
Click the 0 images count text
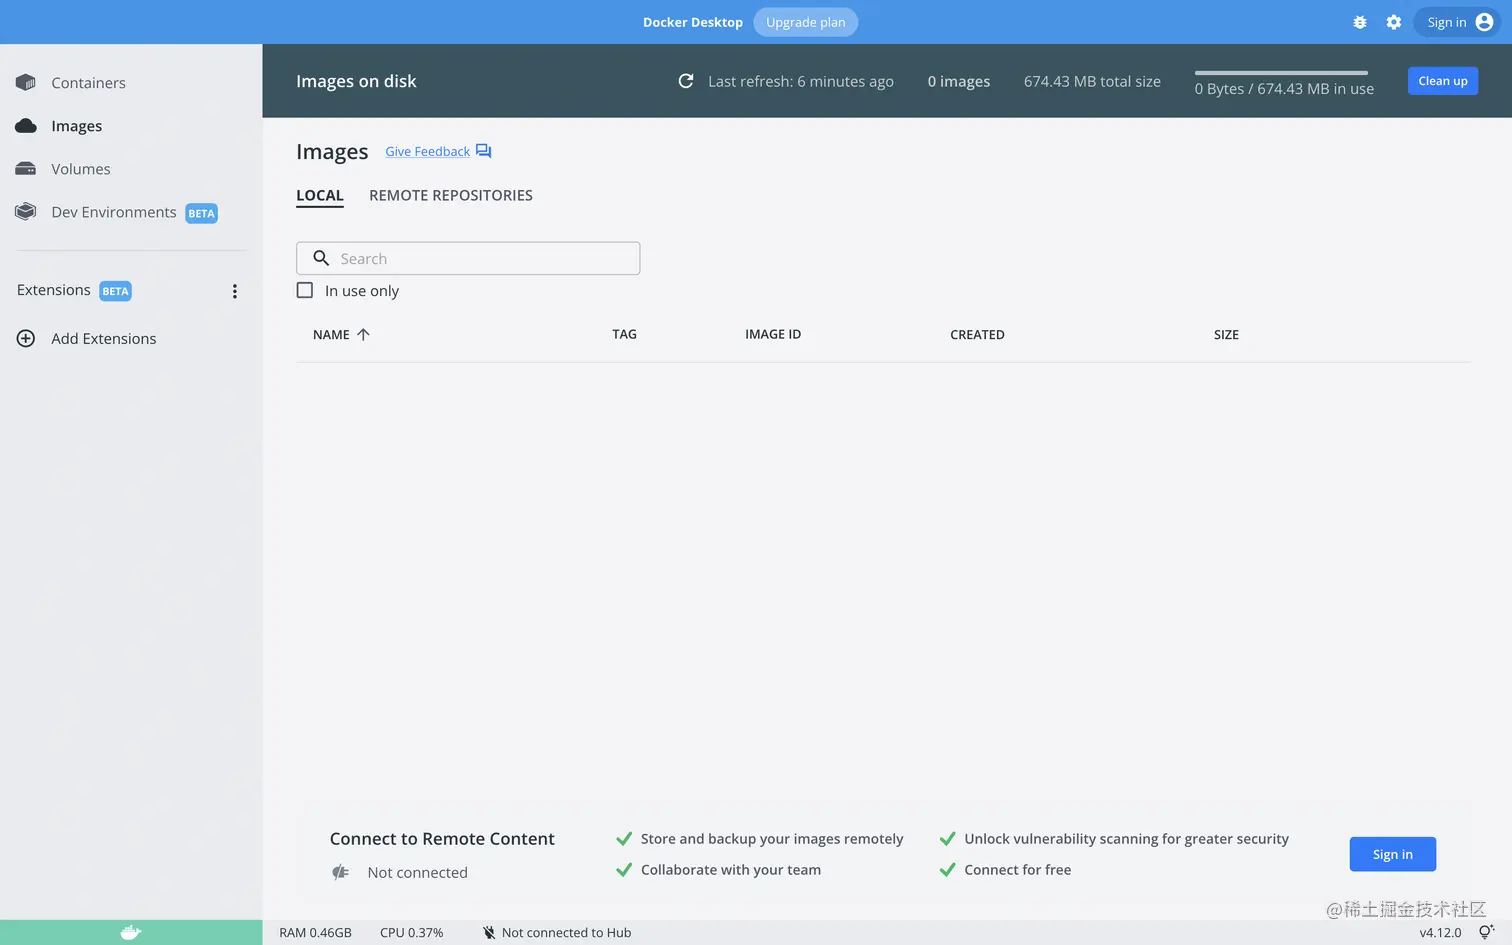pyautogui.click(x=958, y=81)
